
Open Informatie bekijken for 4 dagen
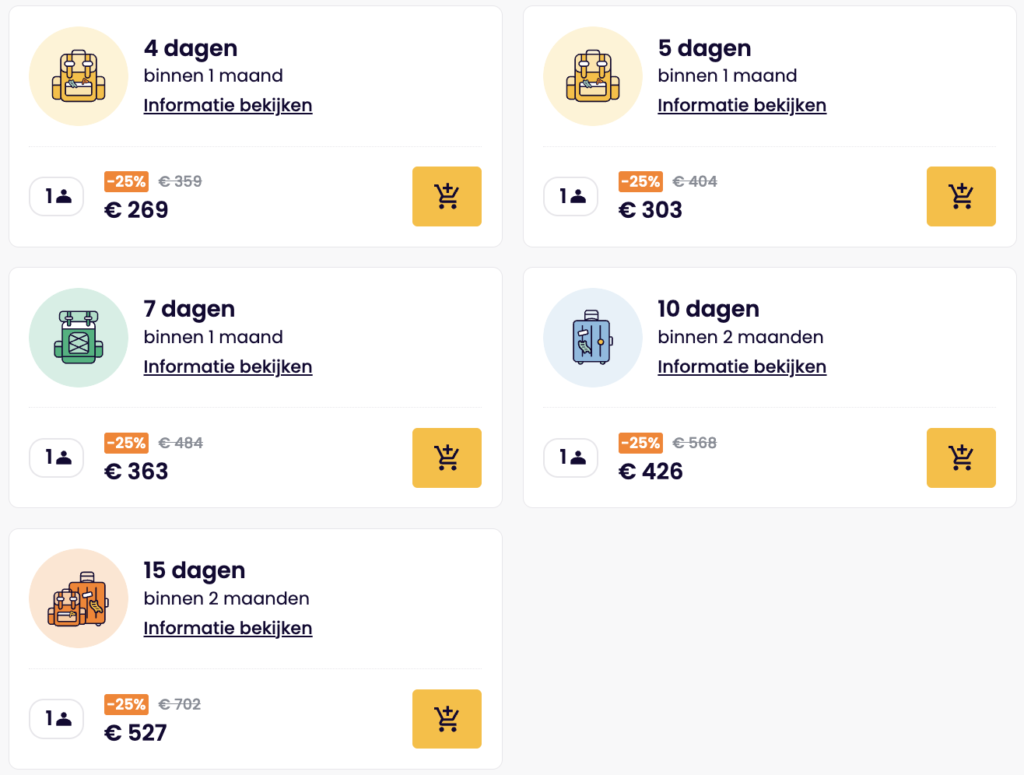click(x=227, y=104)
